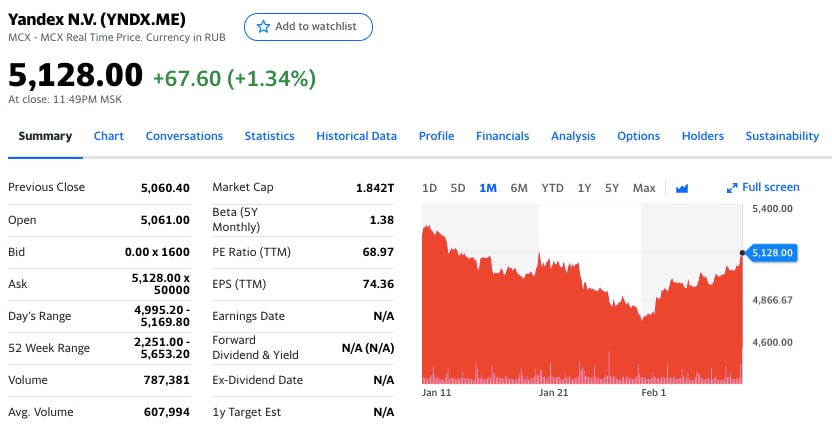Open the Sustainability tab

click(782, 136)
